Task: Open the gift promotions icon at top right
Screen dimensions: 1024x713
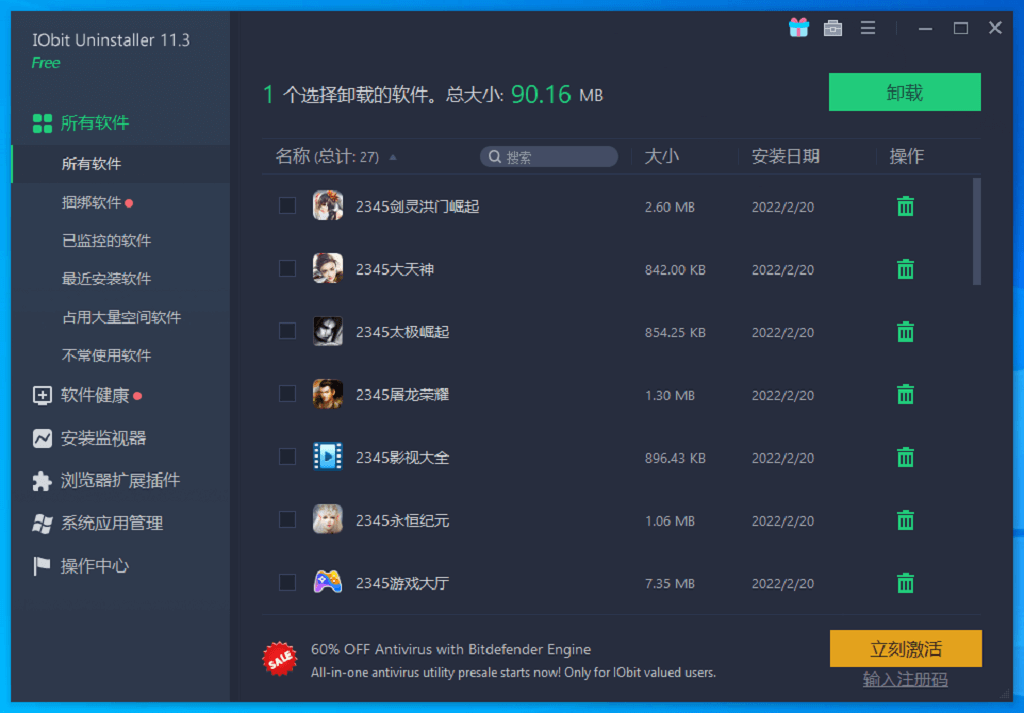Action: [x=798, y=27]
